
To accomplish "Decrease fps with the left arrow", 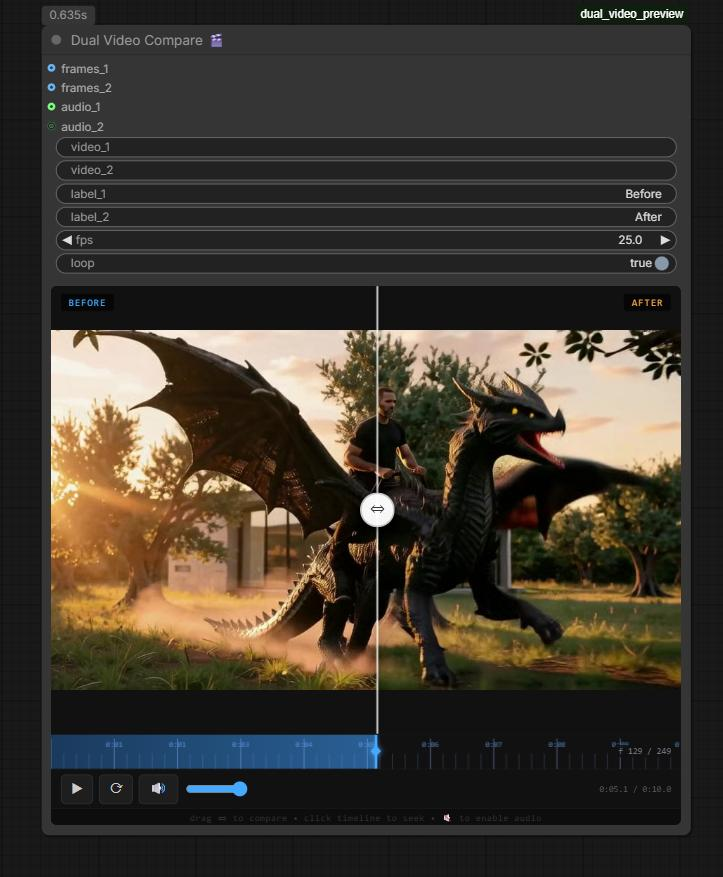I will click(x=67, y=240).
